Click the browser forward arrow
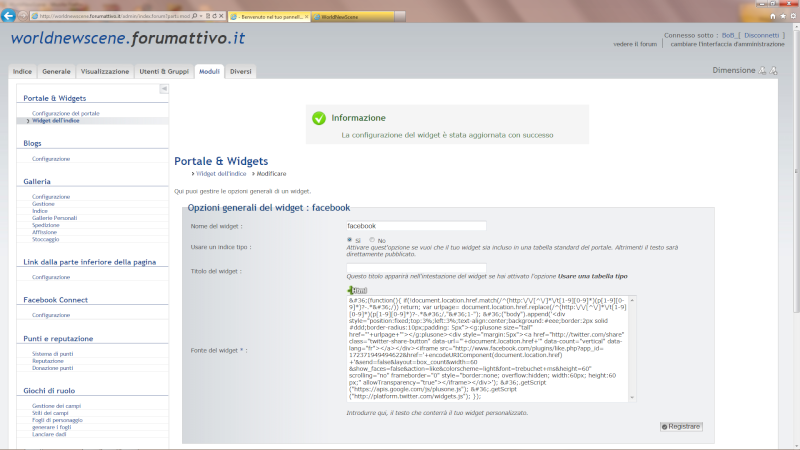The image size is (800, 450). (x=22, y=16)
